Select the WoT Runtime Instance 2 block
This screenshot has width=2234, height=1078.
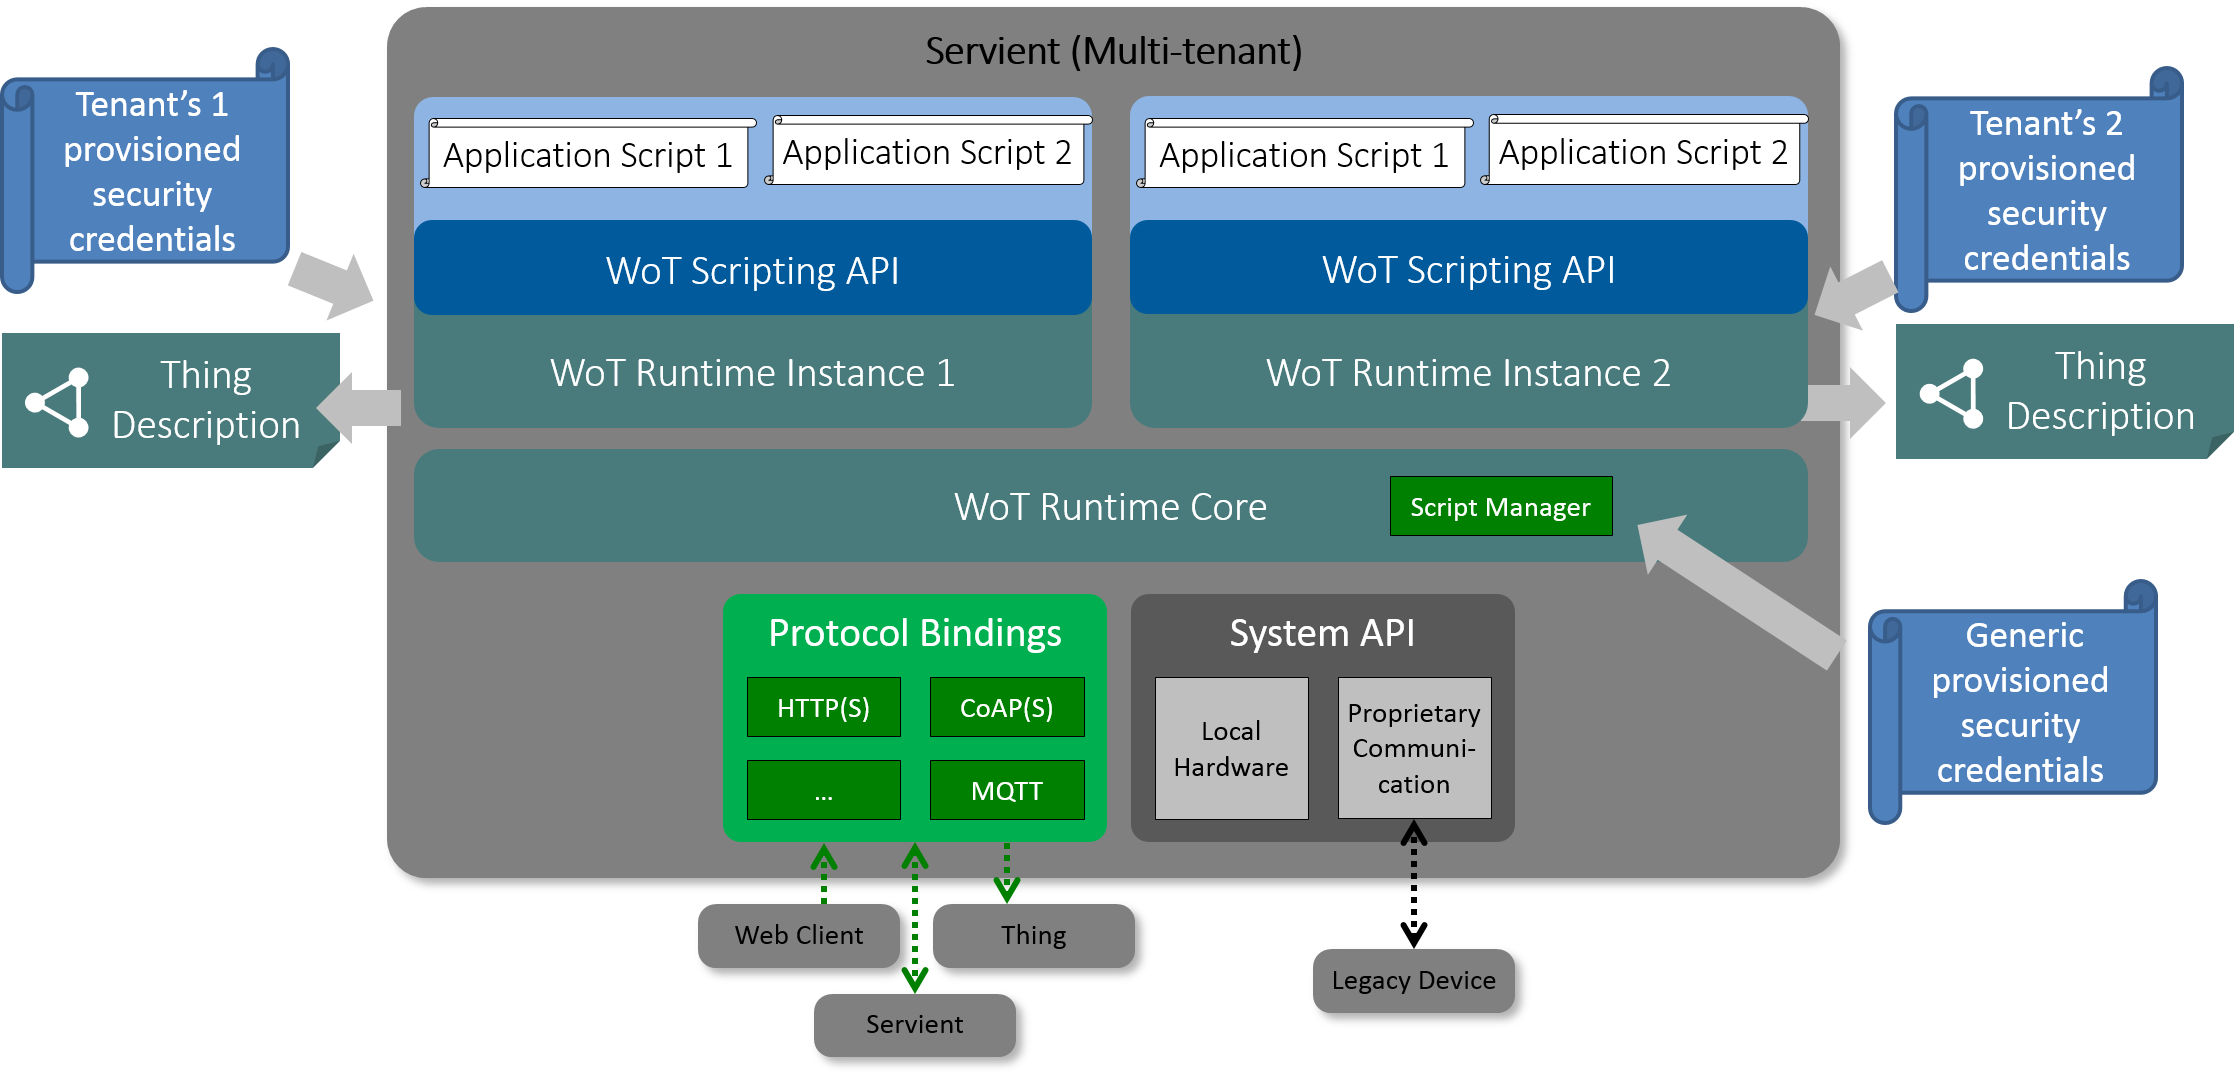click(1467, 374)
